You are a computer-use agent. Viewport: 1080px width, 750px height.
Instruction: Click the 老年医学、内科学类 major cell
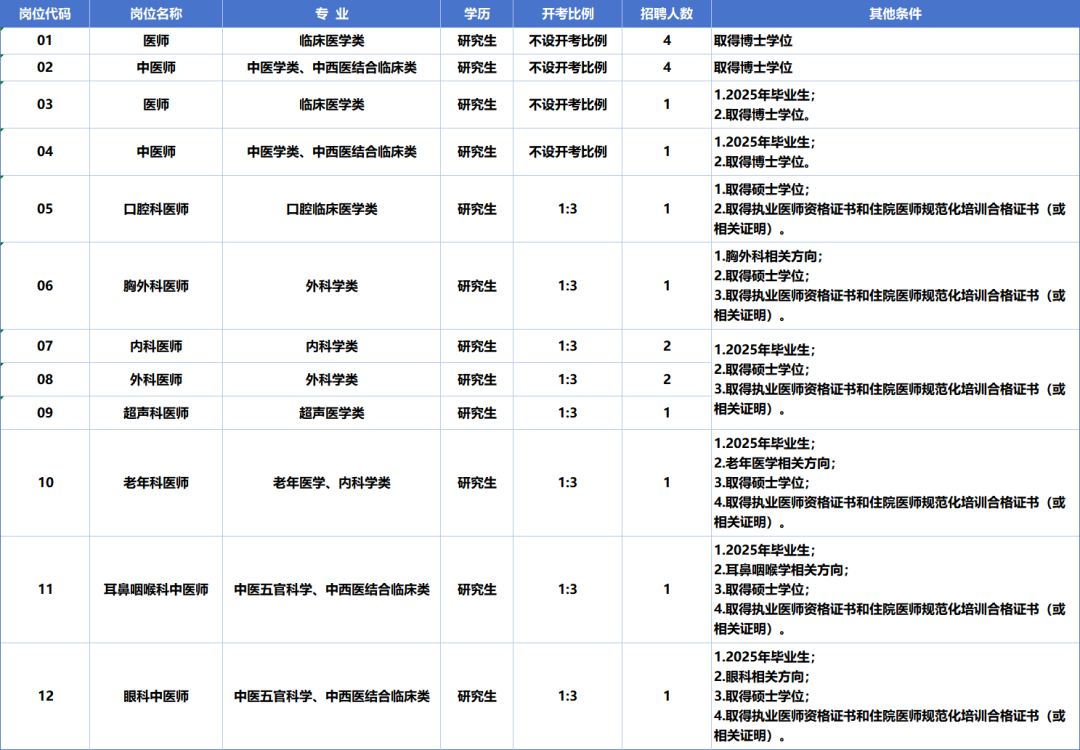[x=331, y=483]
